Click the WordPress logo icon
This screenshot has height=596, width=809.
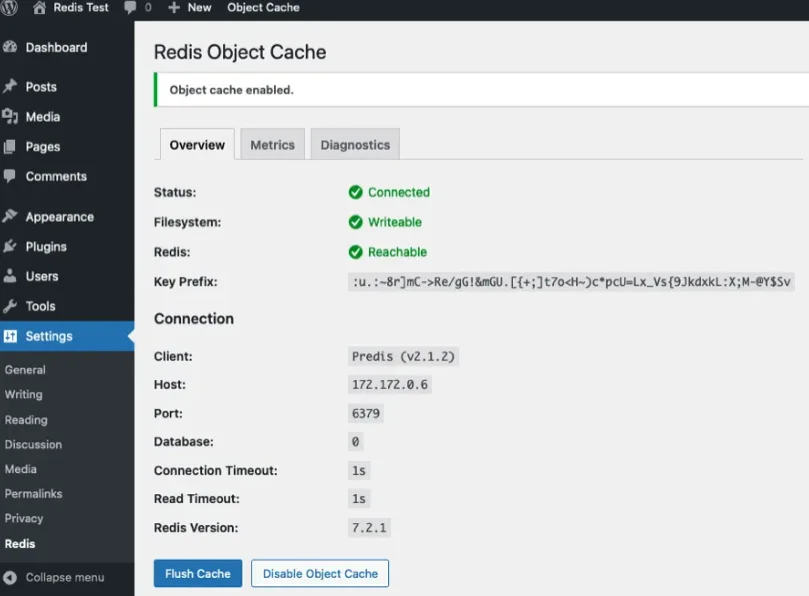tap(11, 7)
